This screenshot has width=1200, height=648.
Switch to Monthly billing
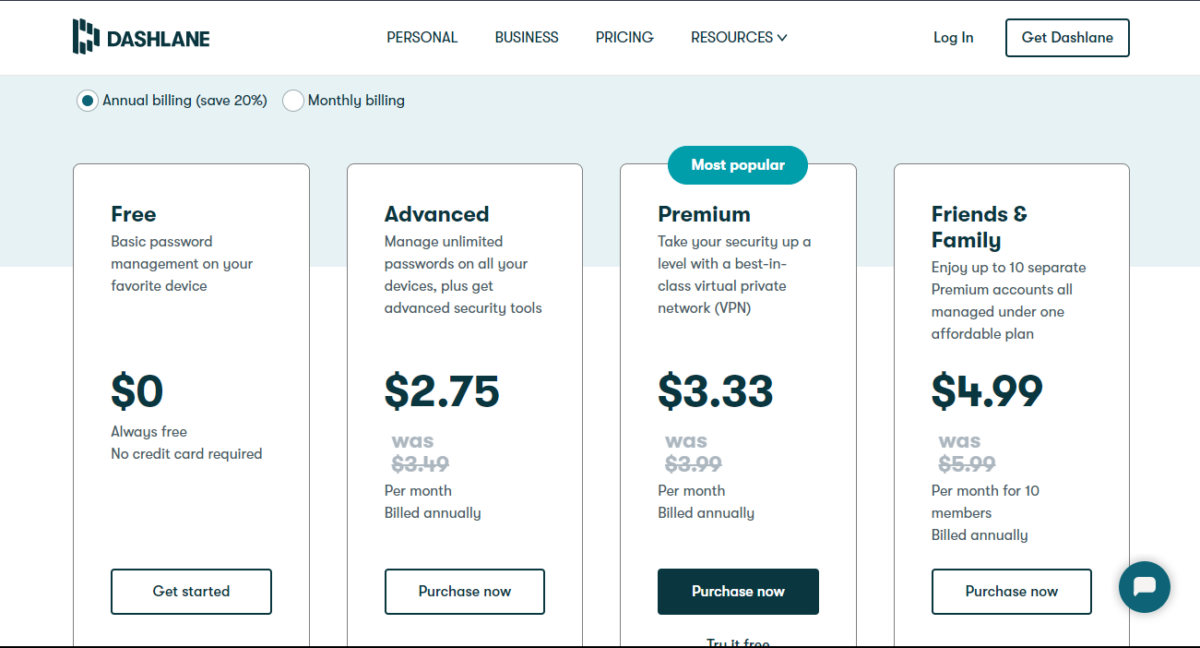click(x=293, y=100)
